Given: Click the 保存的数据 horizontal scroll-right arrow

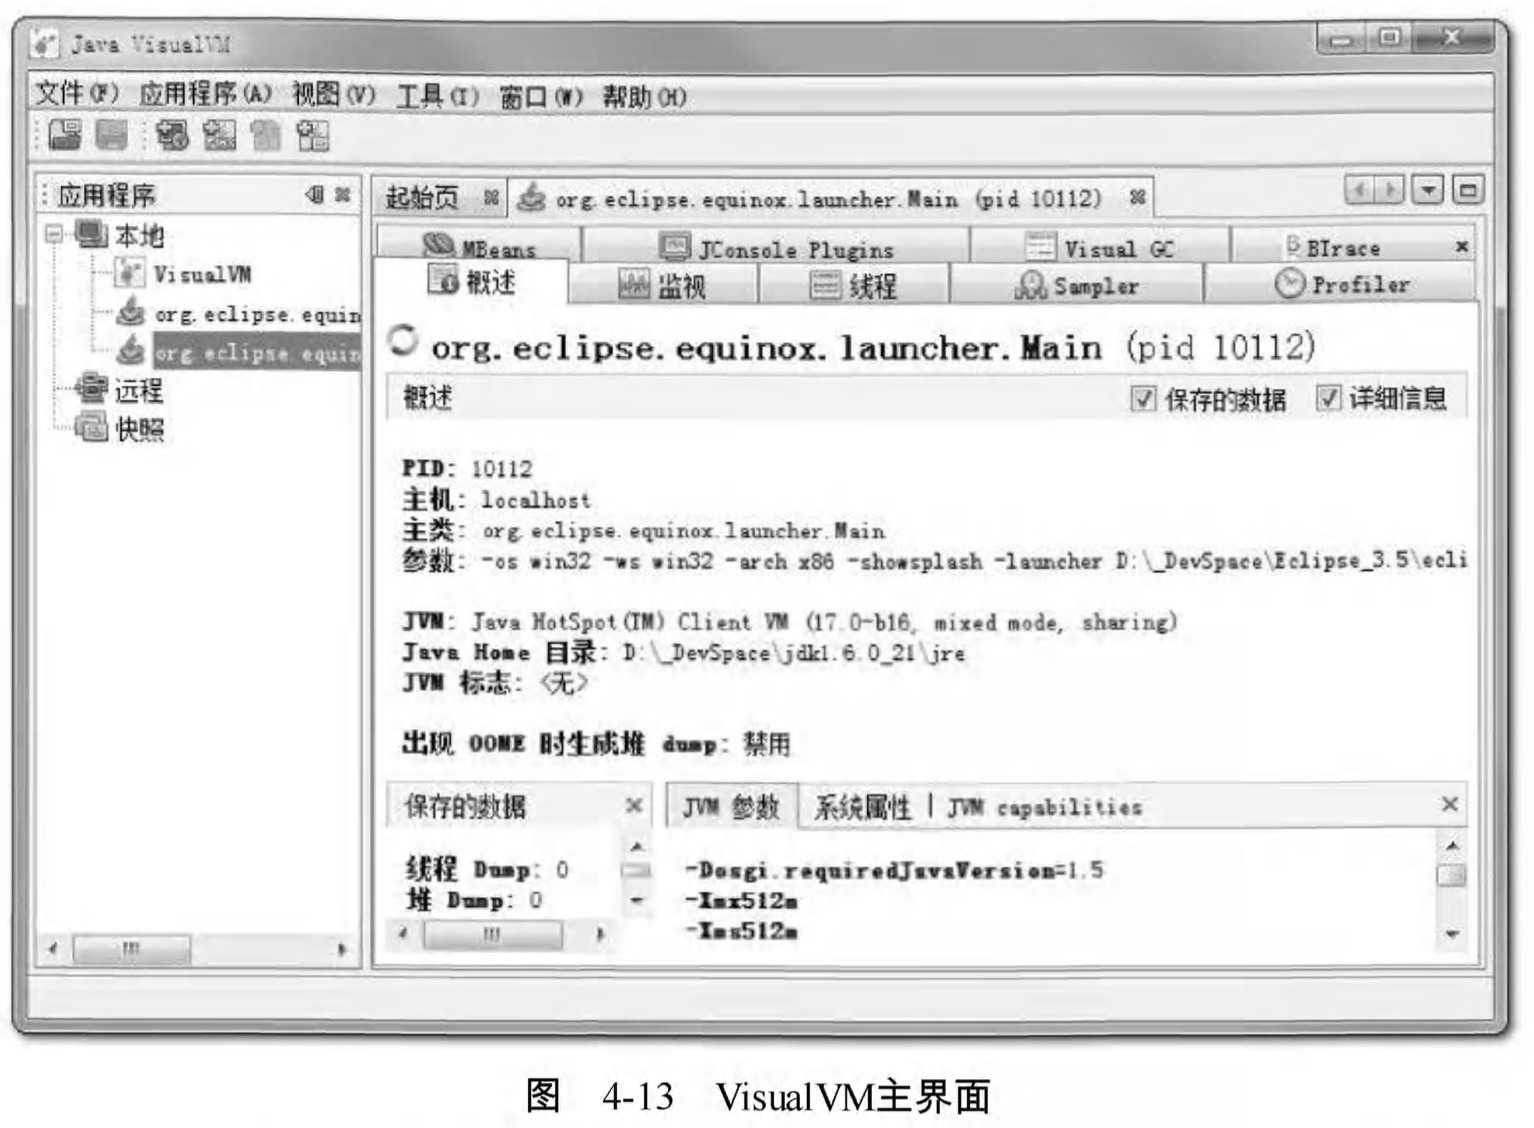Looking at the screenshot, I should coord(600,934).
